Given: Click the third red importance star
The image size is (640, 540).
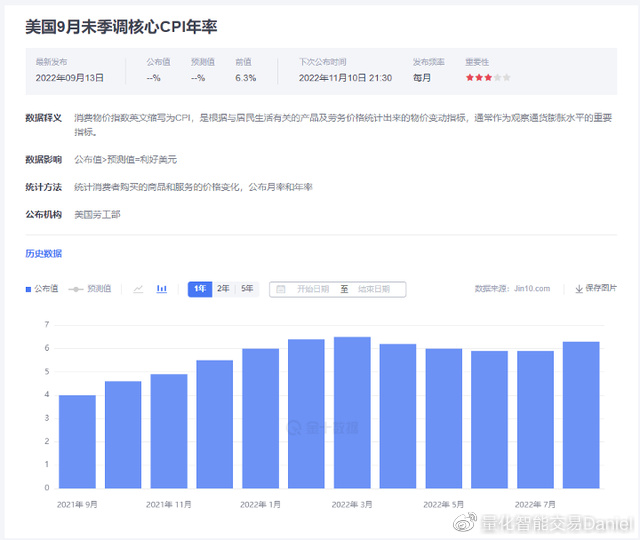Looking at the screenshot, I should [488, 78].
